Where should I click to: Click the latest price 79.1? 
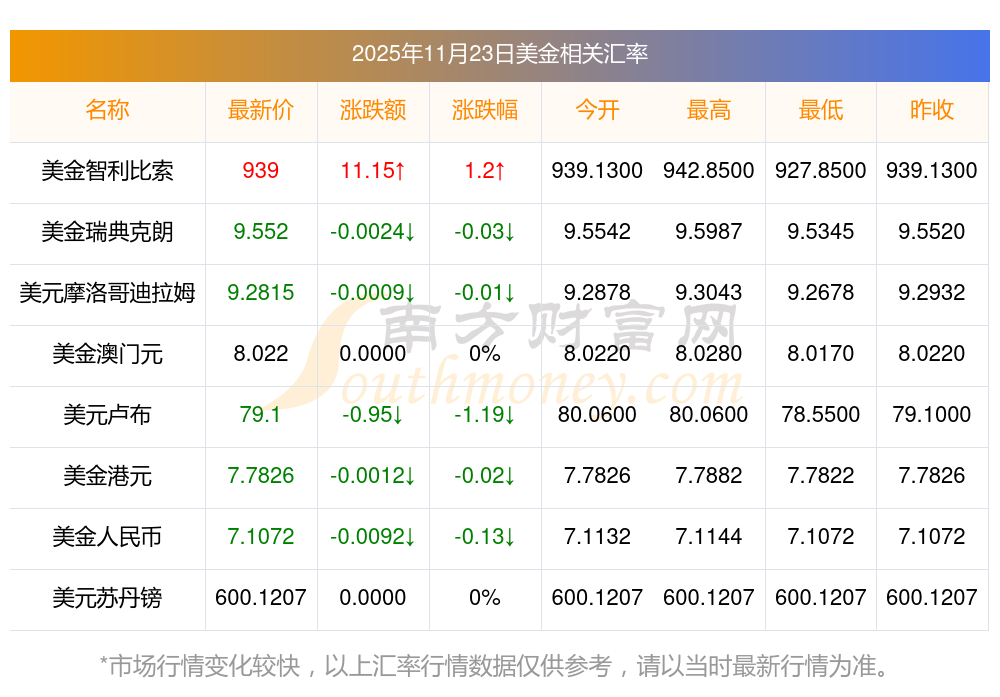click(261, 415)
